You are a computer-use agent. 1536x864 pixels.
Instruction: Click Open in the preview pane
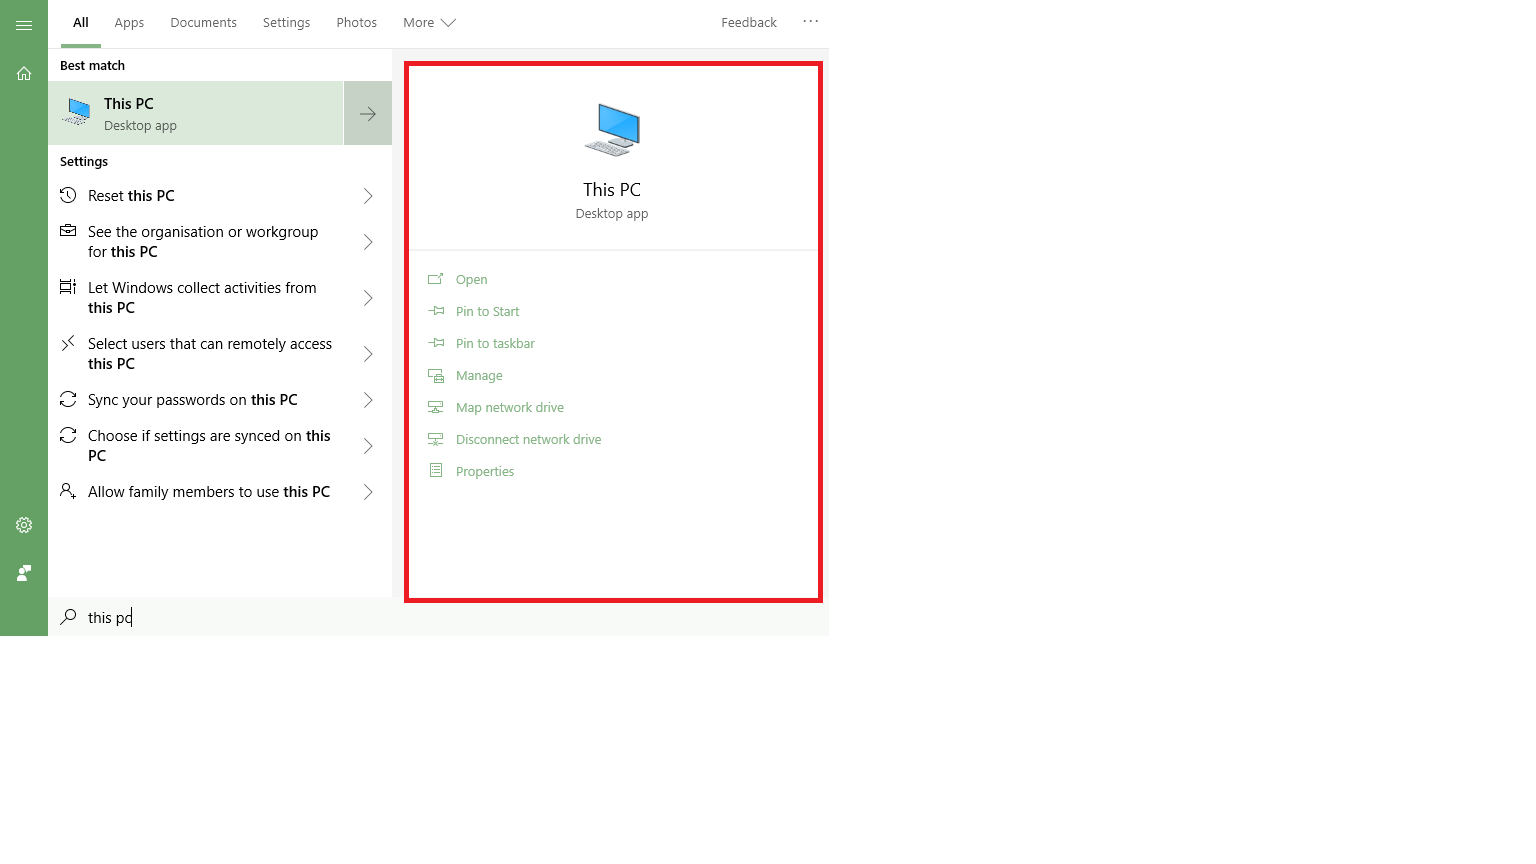coord(472,279)
